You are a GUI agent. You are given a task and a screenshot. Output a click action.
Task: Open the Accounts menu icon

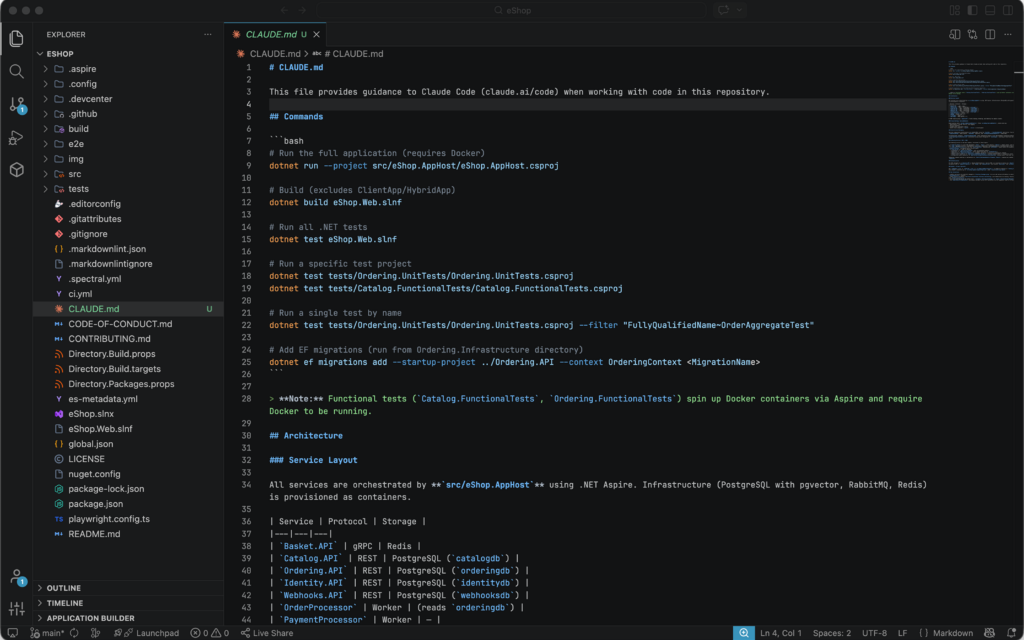(x=16, y=577)
